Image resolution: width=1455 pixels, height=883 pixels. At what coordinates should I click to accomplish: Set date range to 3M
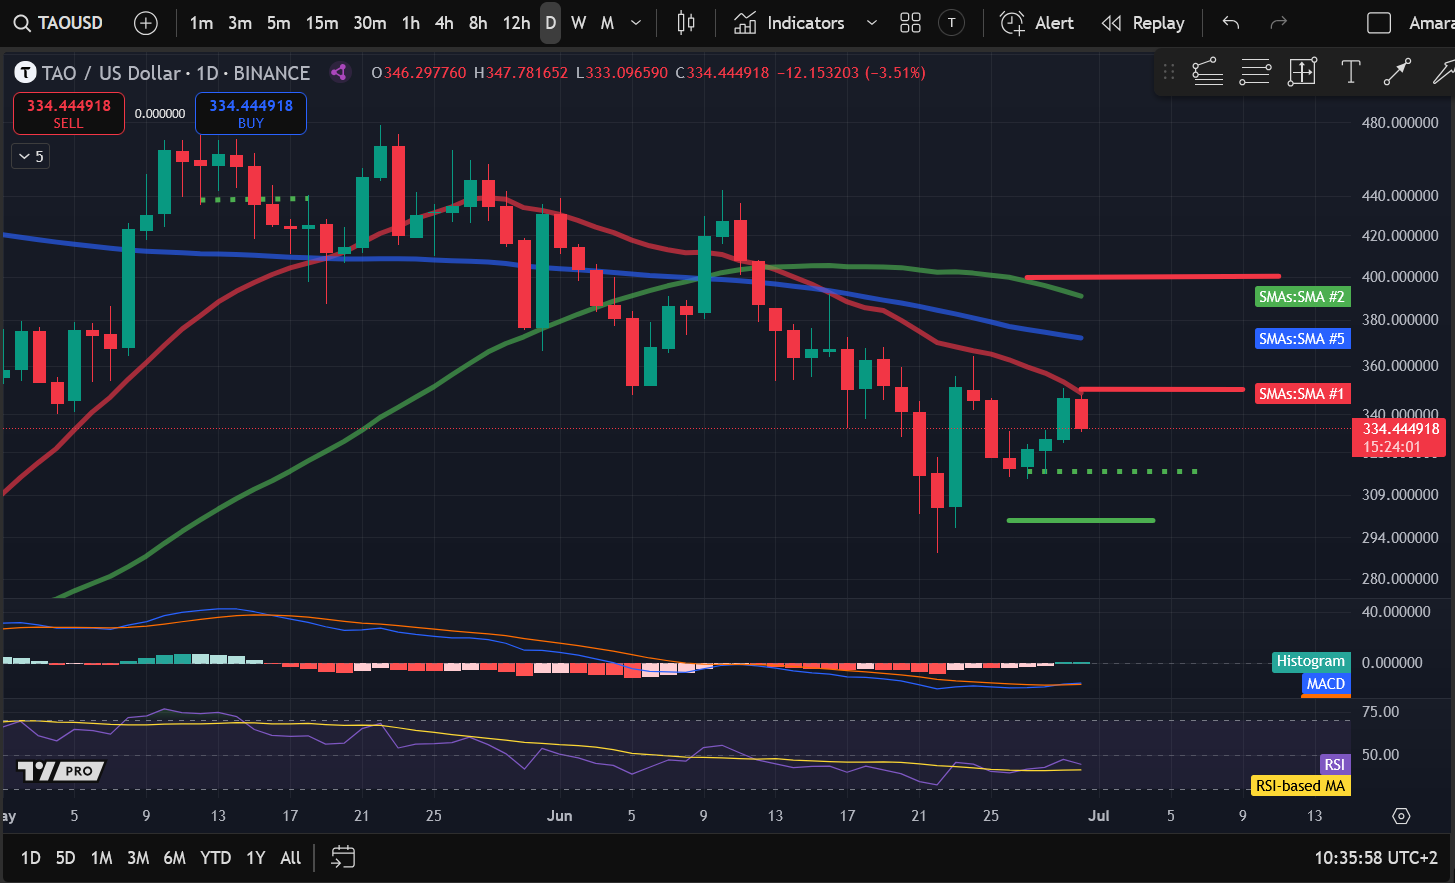[x=138, y=858]
